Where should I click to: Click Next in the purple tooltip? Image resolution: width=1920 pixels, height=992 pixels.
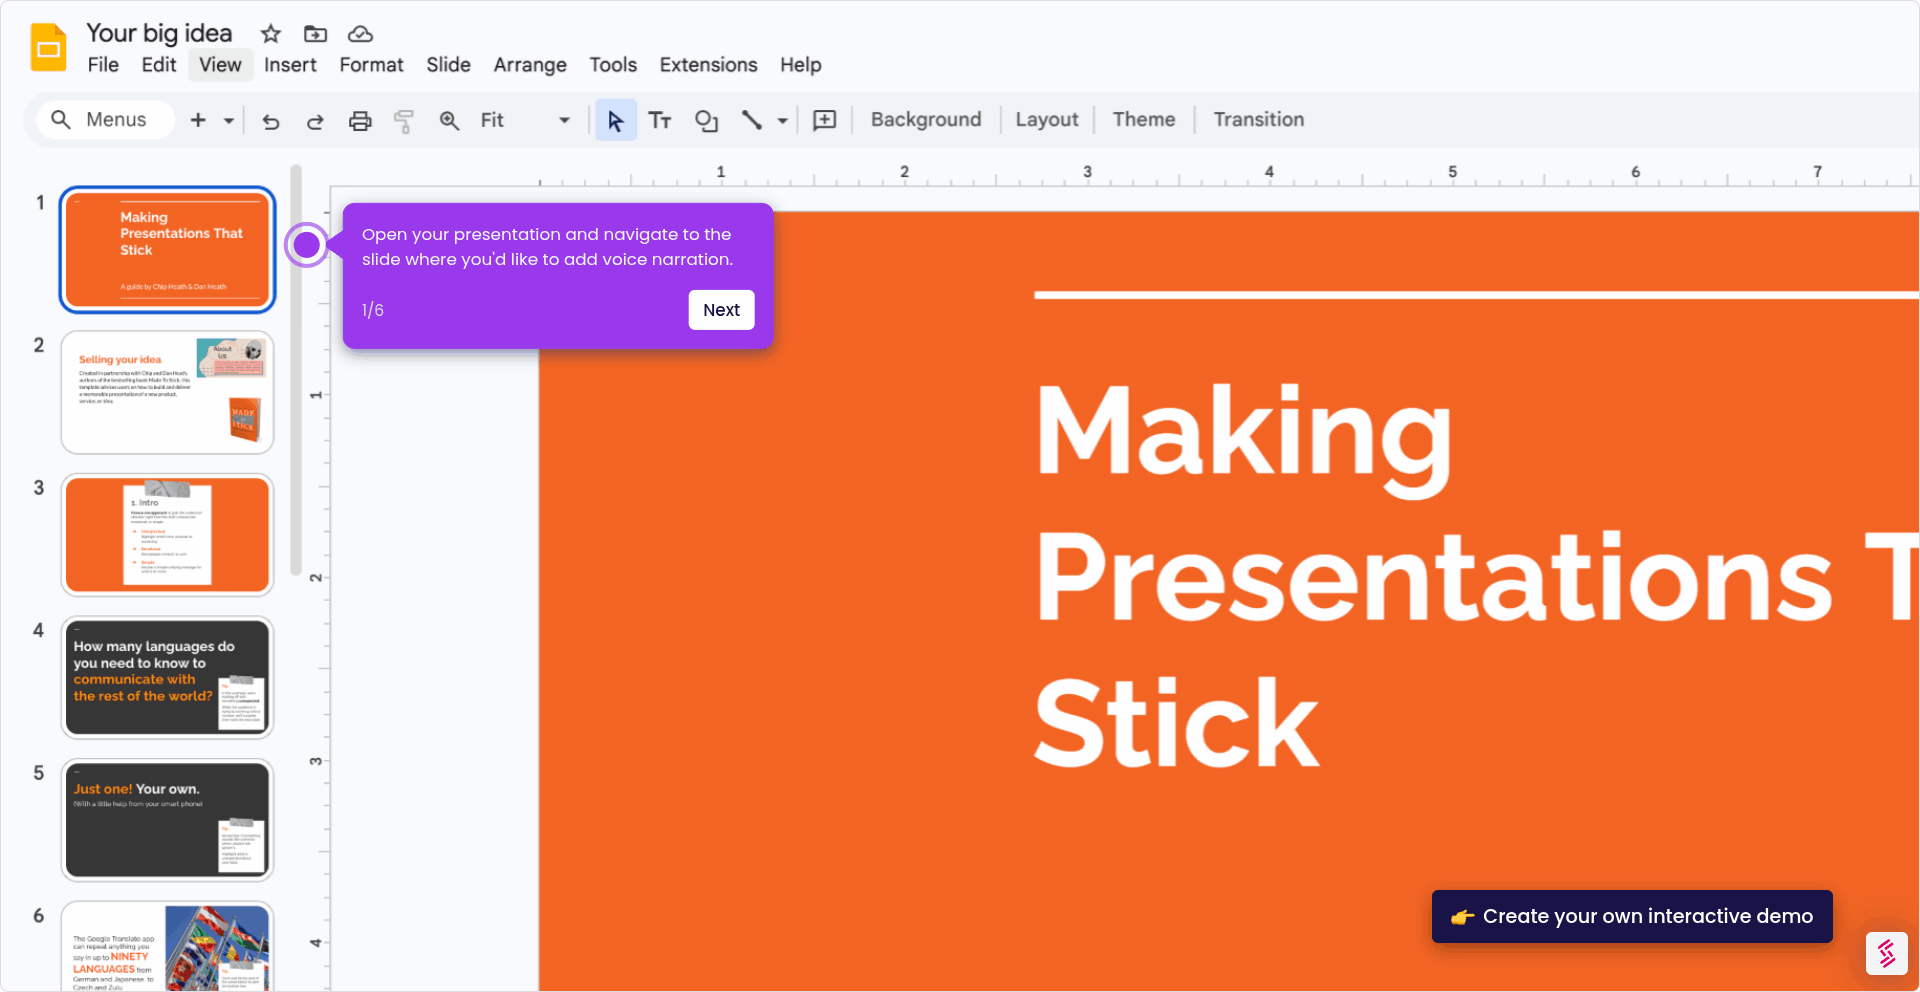click(x=721, y=310)
